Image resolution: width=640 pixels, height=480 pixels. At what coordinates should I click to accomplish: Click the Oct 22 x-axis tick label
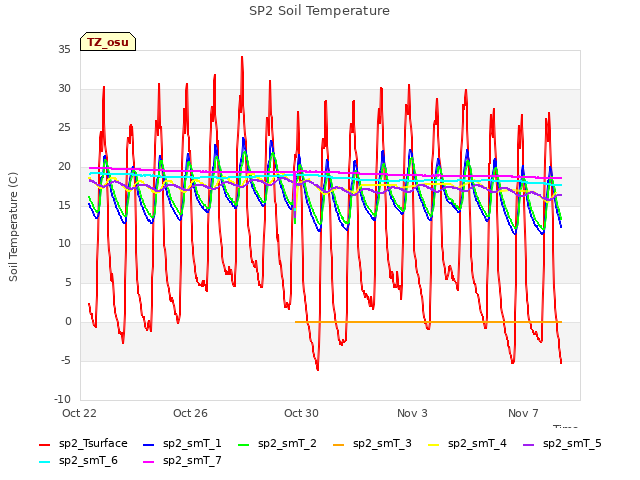(79, 413)
